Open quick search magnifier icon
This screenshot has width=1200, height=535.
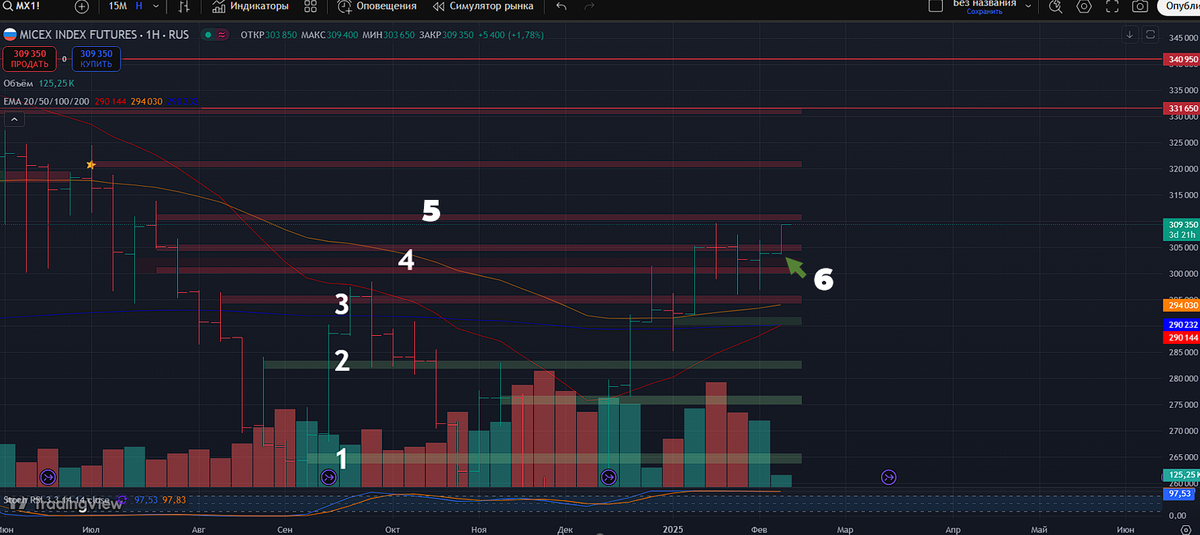1056,6
